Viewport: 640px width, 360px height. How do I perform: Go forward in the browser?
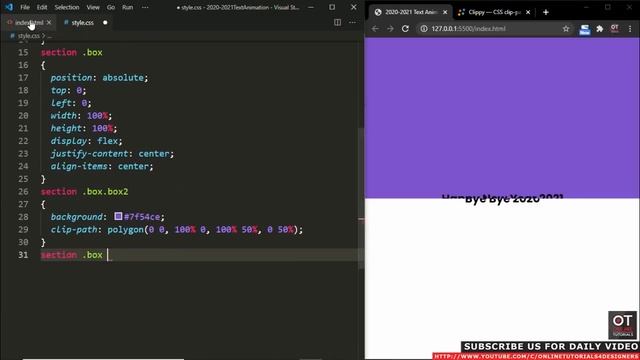pyautogui.click(x=390, y=29)
